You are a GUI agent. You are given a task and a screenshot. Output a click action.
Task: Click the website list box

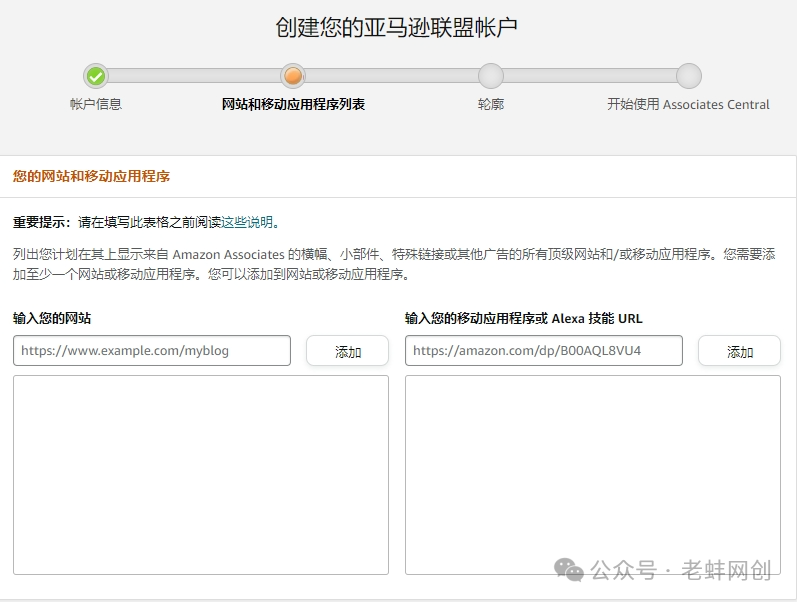[201, 475]
